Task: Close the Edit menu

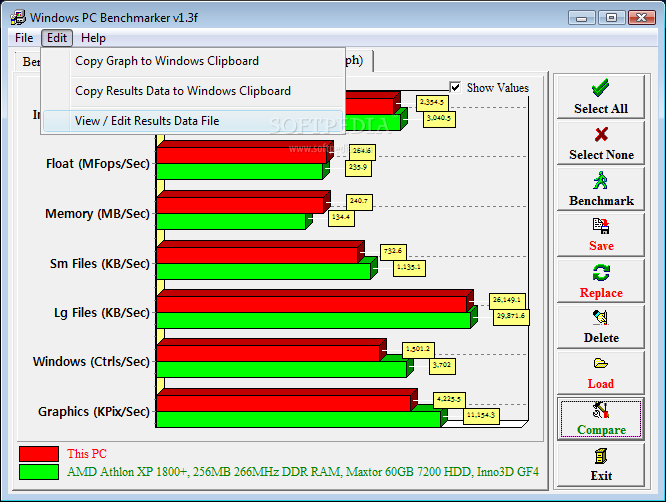Action: click(57, 38)
